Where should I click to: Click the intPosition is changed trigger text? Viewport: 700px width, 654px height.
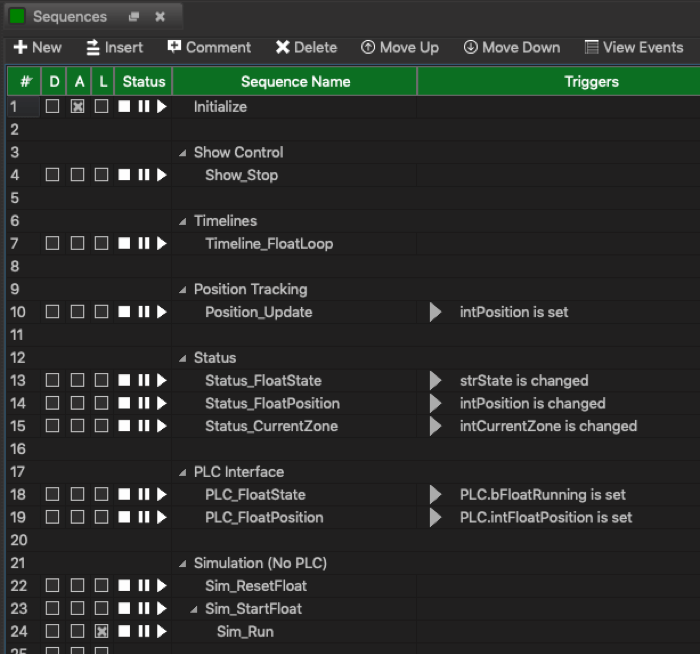point(533,404)
